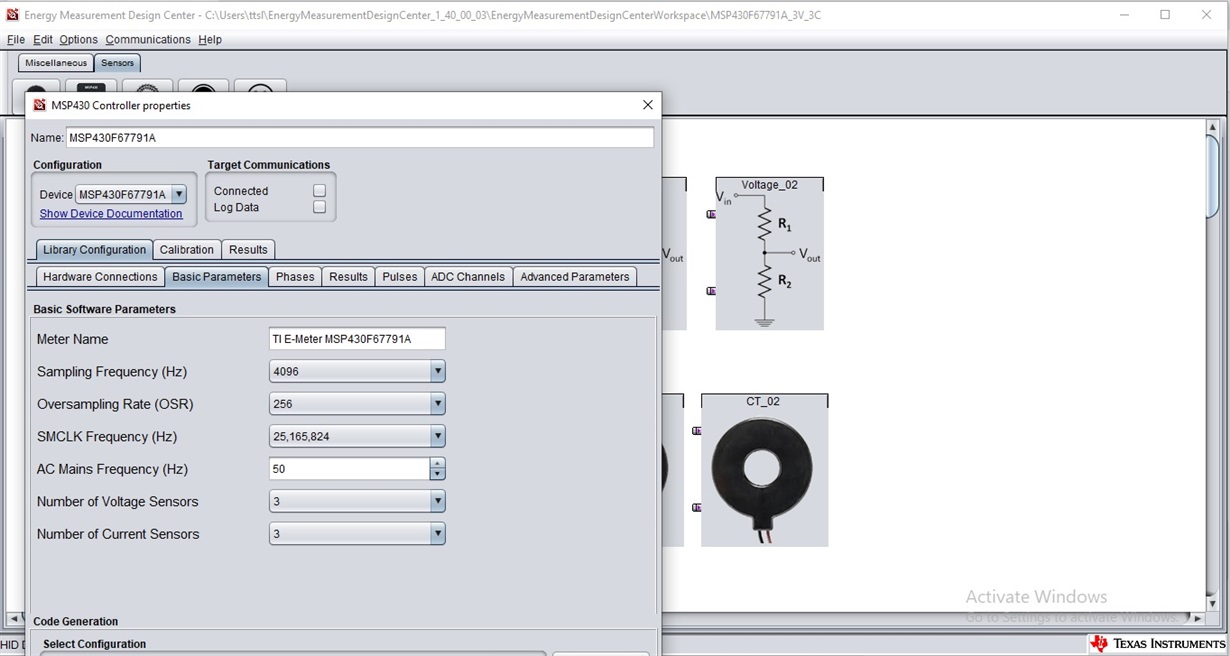The width and height of the screenshot is (1230, 656).
Task: Open the ADC Channels sub-tab
Action: coord(468,277)
